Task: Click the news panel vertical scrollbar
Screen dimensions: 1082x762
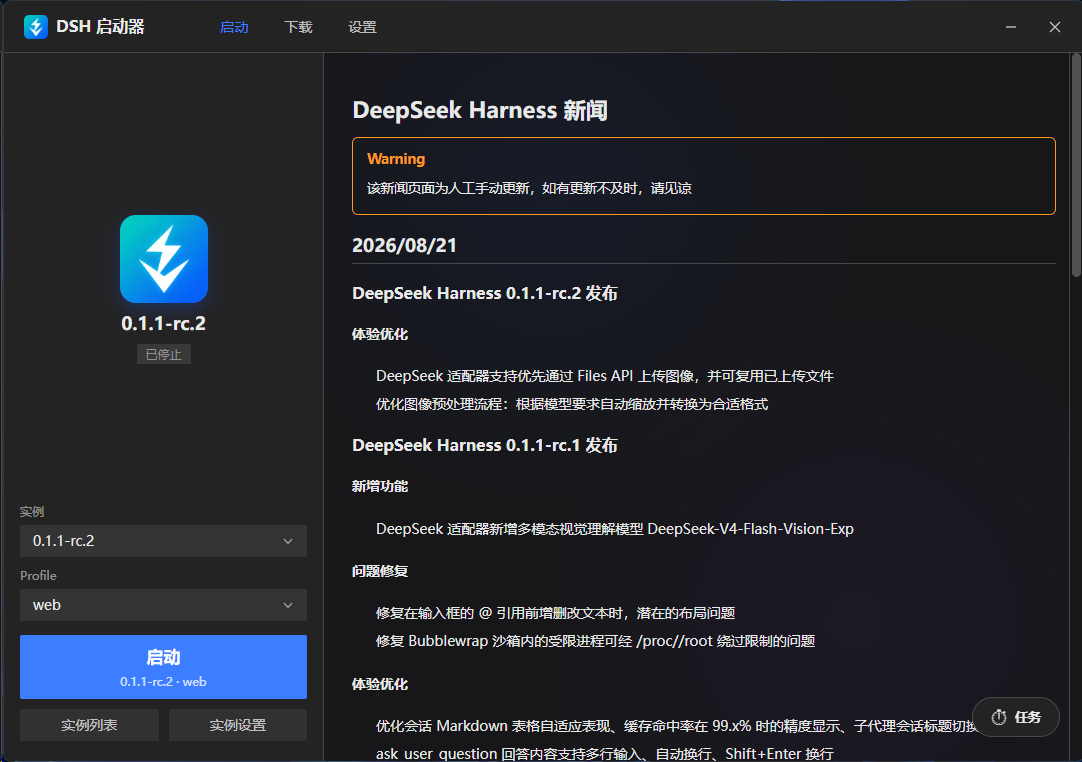Action: 1076,166
